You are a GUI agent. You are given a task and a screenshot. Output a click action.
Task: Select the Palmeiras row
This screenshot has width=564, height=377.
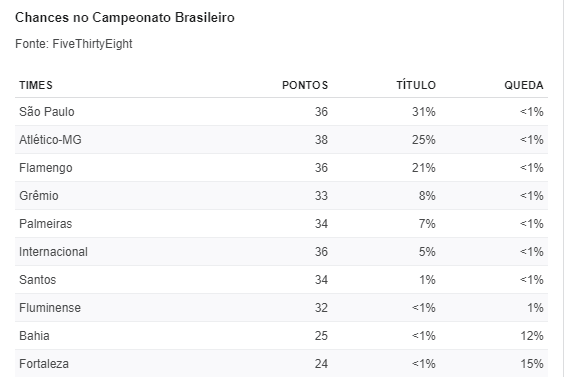[281, 224]
